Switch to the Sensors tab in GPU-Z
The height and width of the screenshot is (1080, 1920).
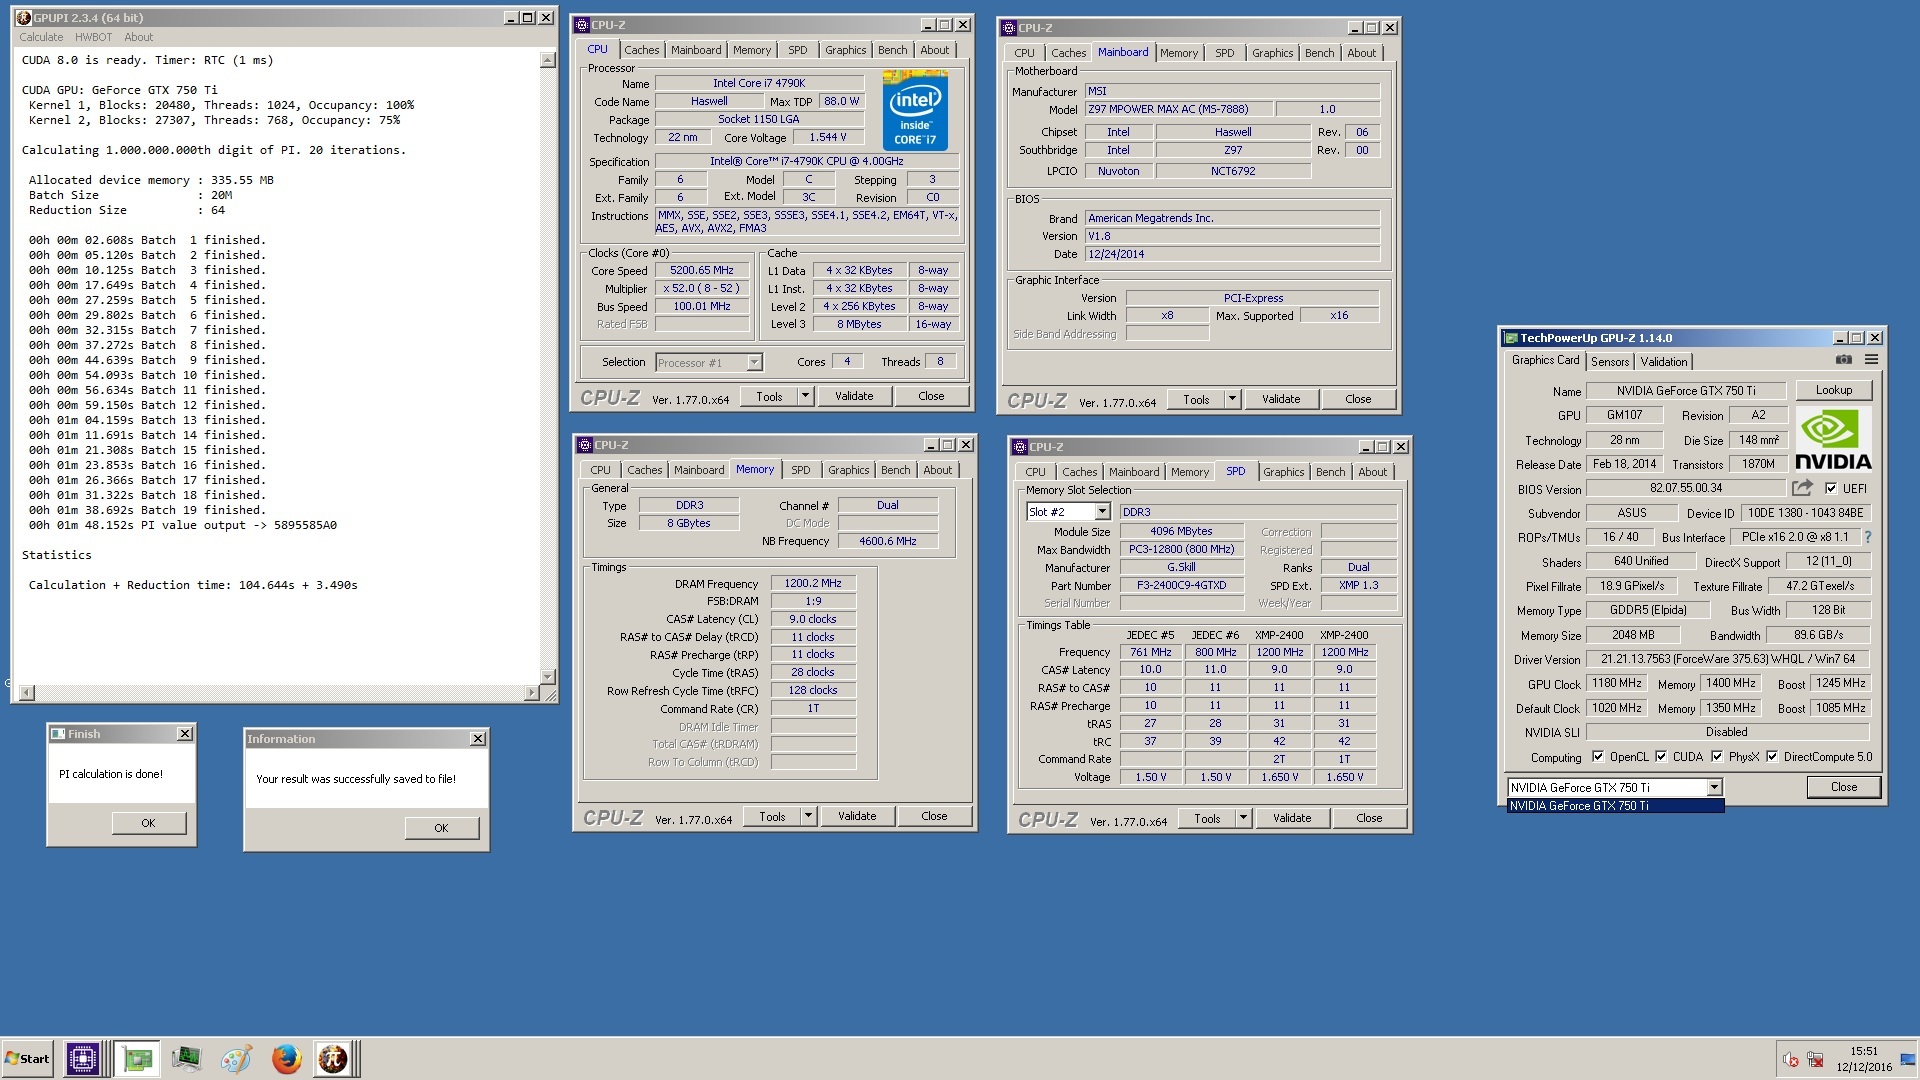1609,362
